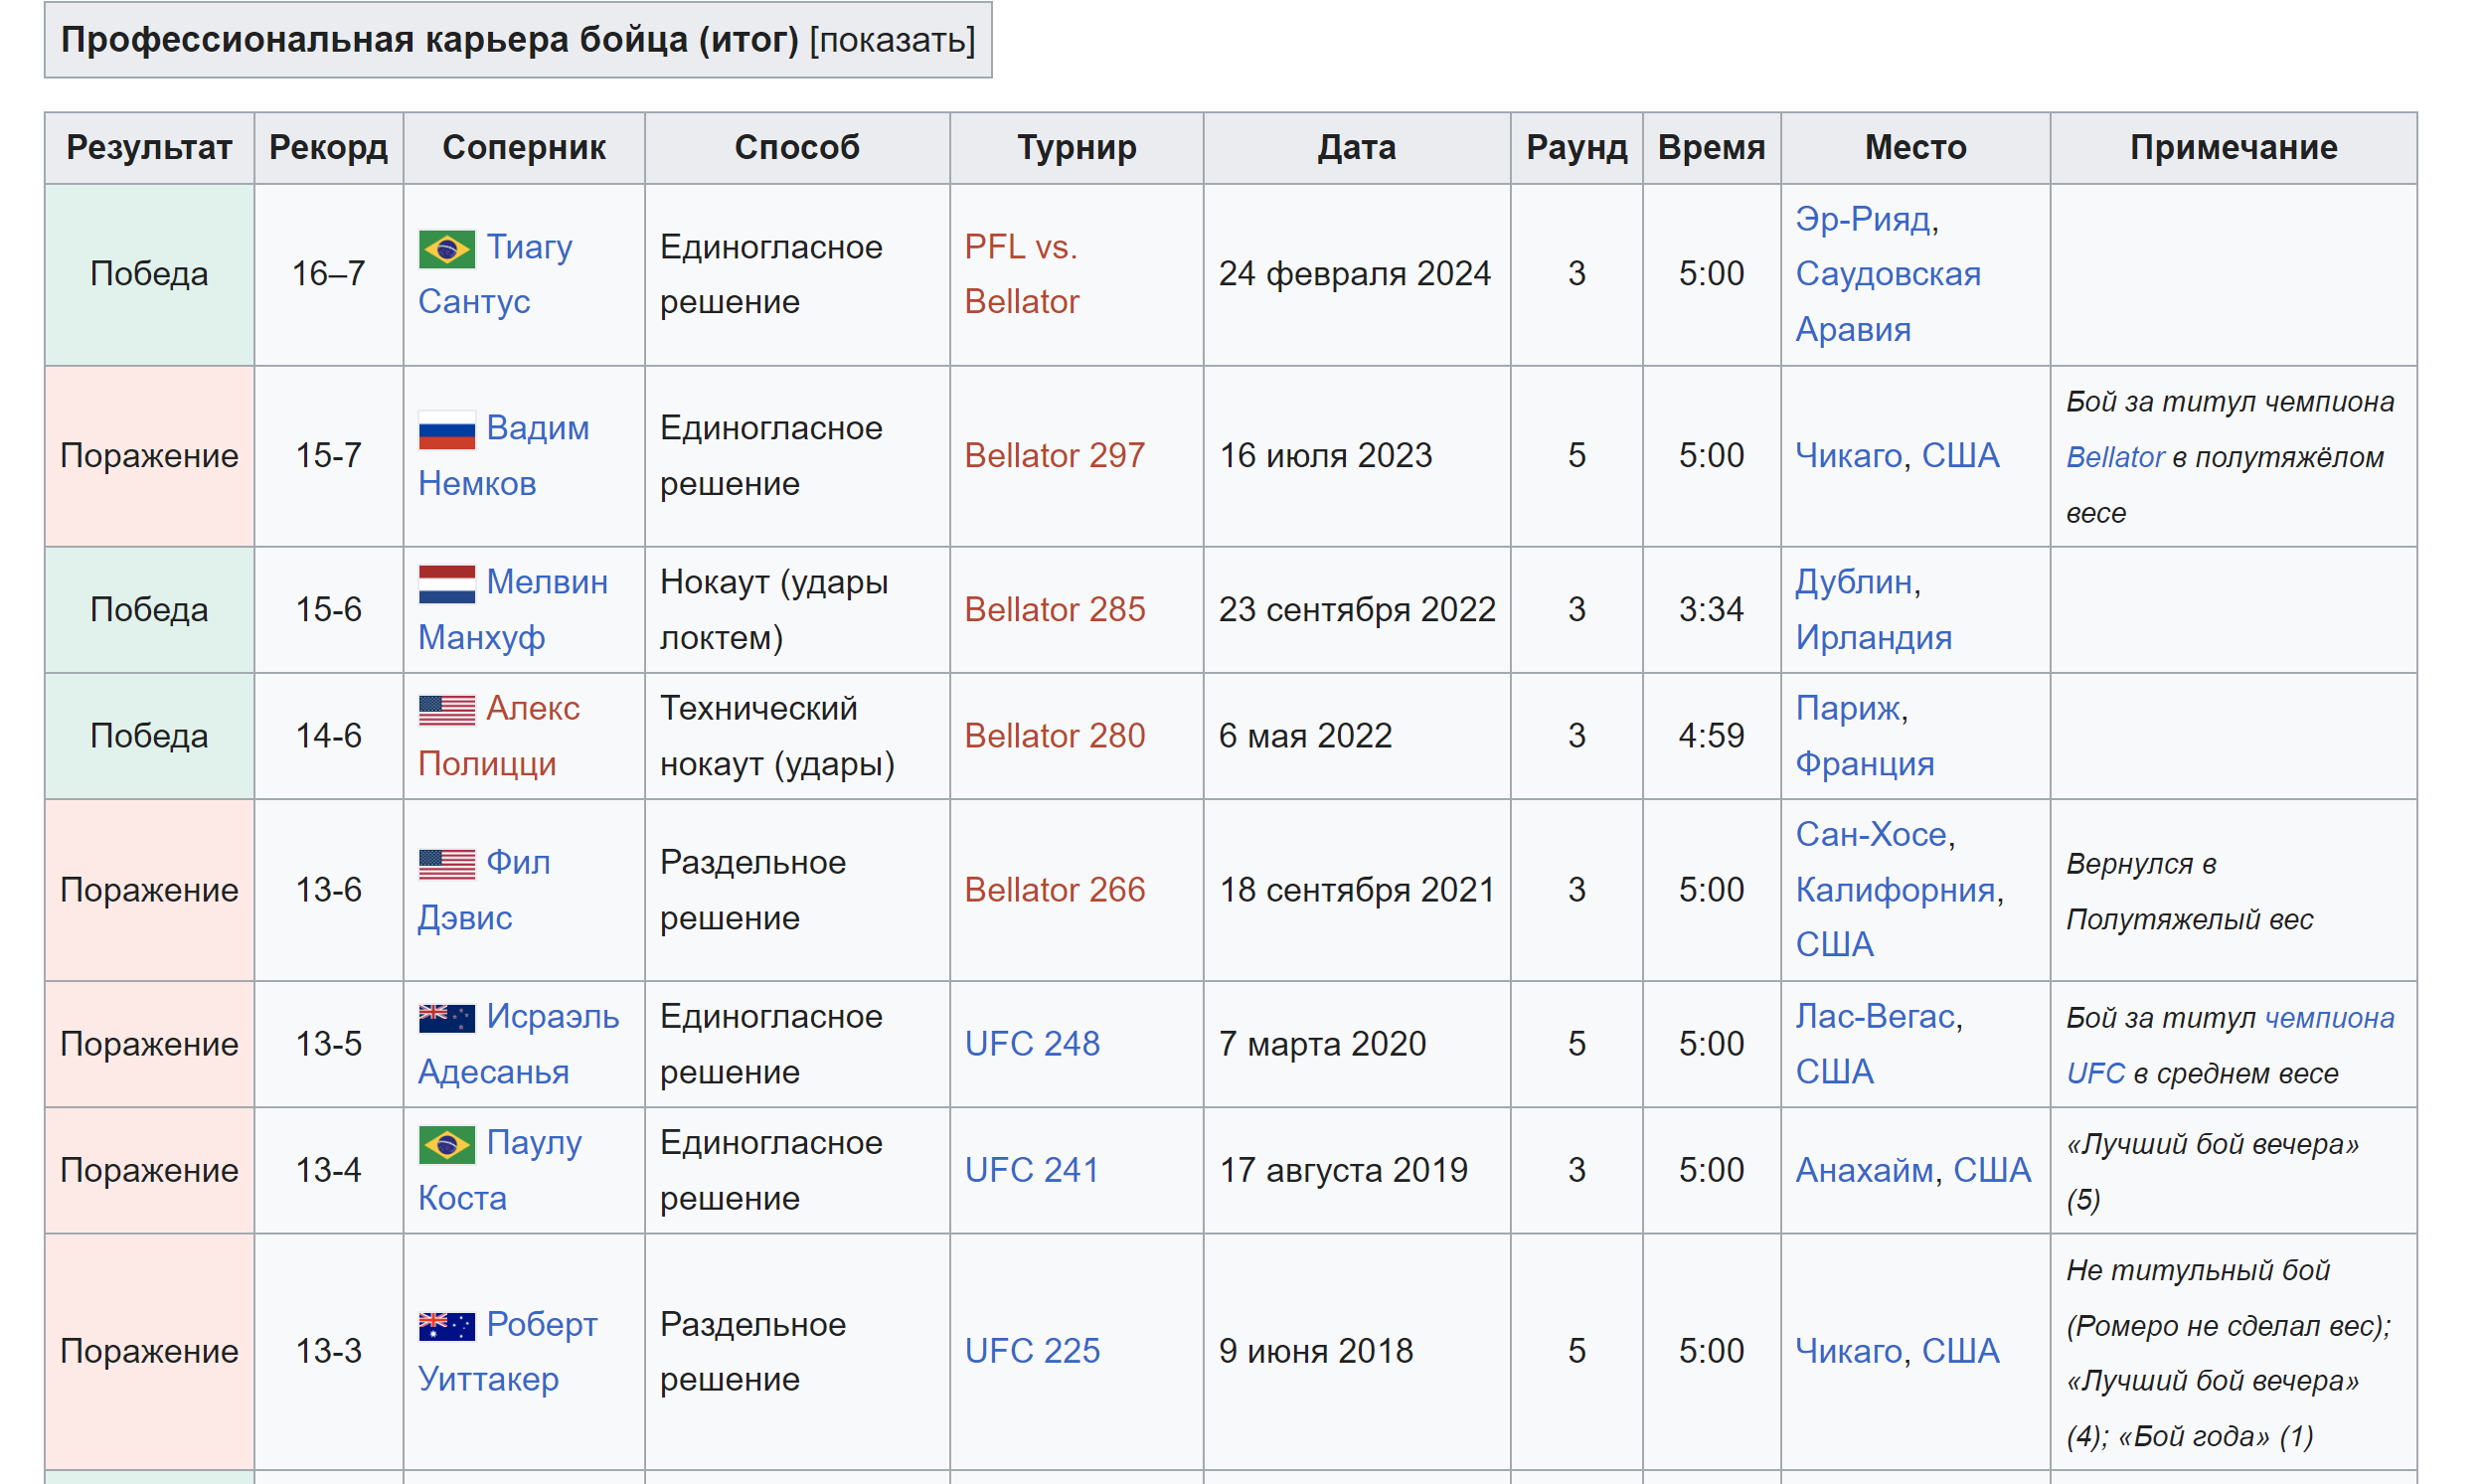Open Исраэль Адесанья fighter page
This screenshot has height=1484, width=2484.
552,1017
